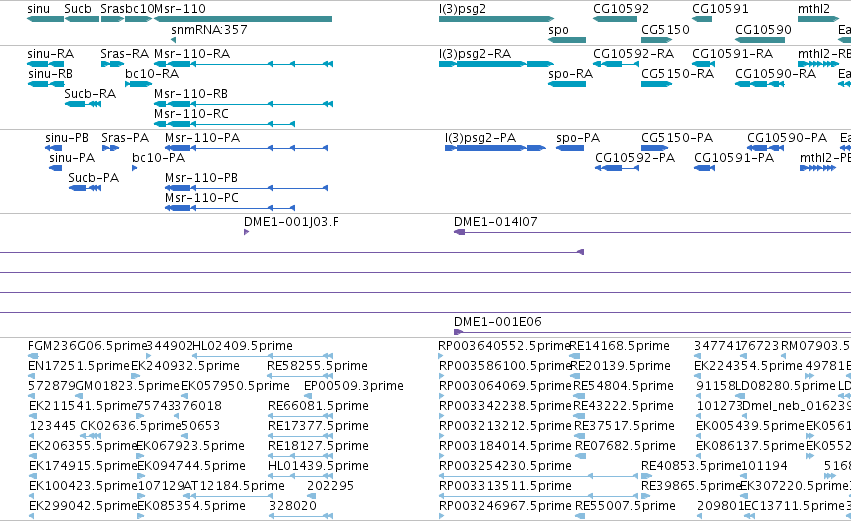This screenshot has width=851, height=521.
Task: Open the CG10590-PA protein label
Action: click(787, 138)
